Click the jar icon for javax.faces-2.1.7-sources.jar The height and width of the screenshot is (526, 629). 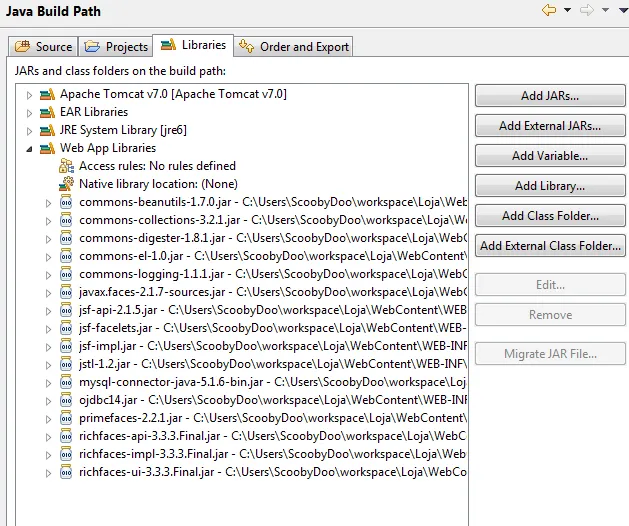pos(66,292)
